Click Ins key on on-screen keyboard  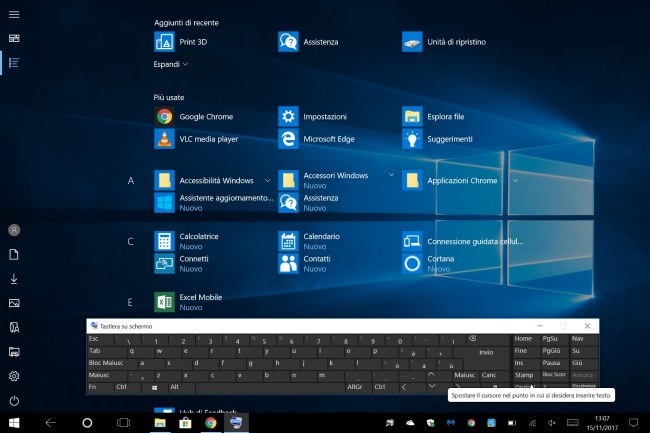tap(526, 363)
